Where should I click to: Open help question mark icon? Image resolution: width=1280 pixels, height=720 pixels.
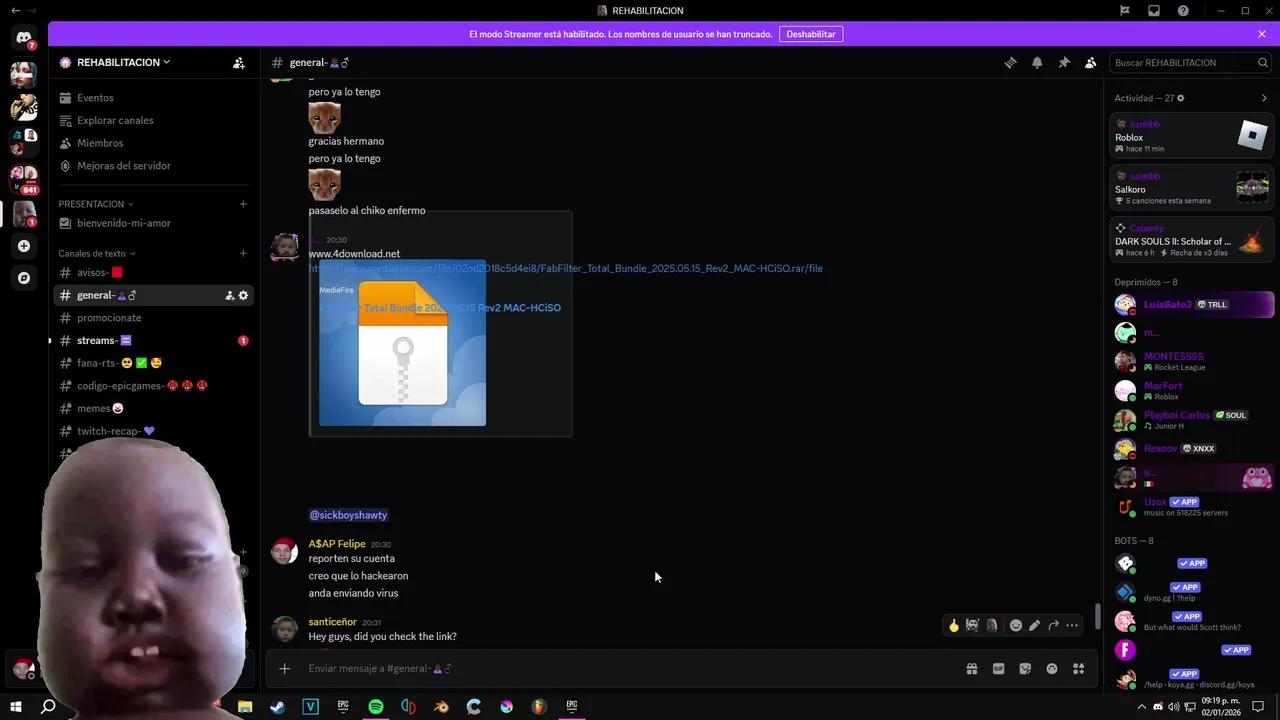[1183, 10]
